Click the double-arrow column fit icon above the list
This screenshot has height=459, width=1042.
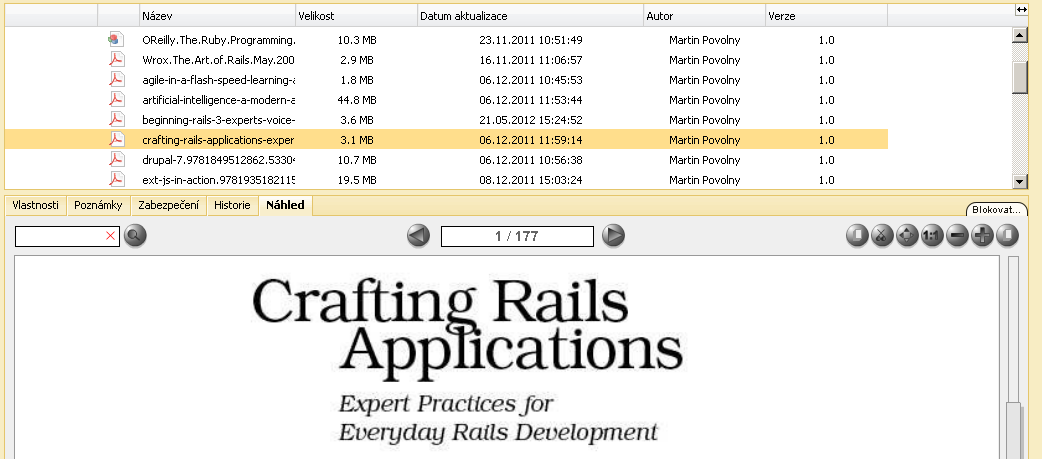click(x=1022, y=10)
